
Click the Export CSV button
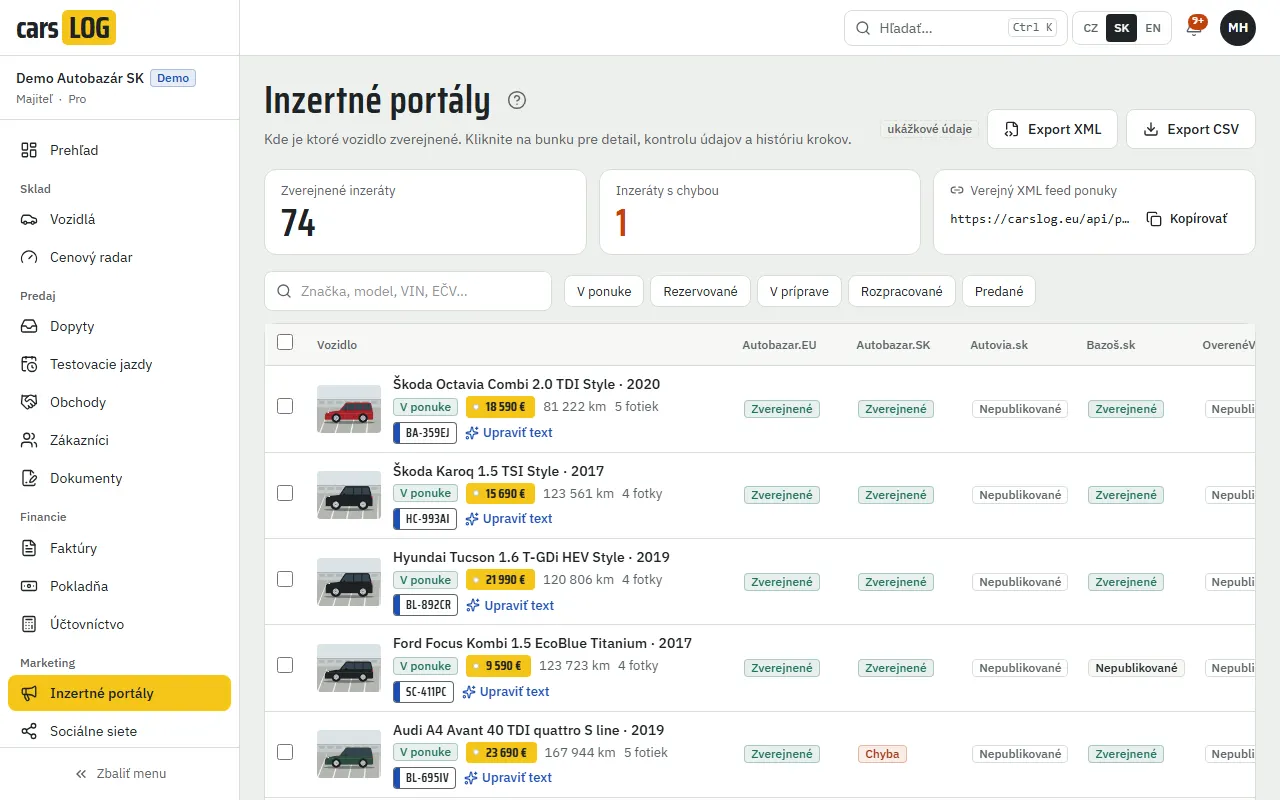point(1191,129)
